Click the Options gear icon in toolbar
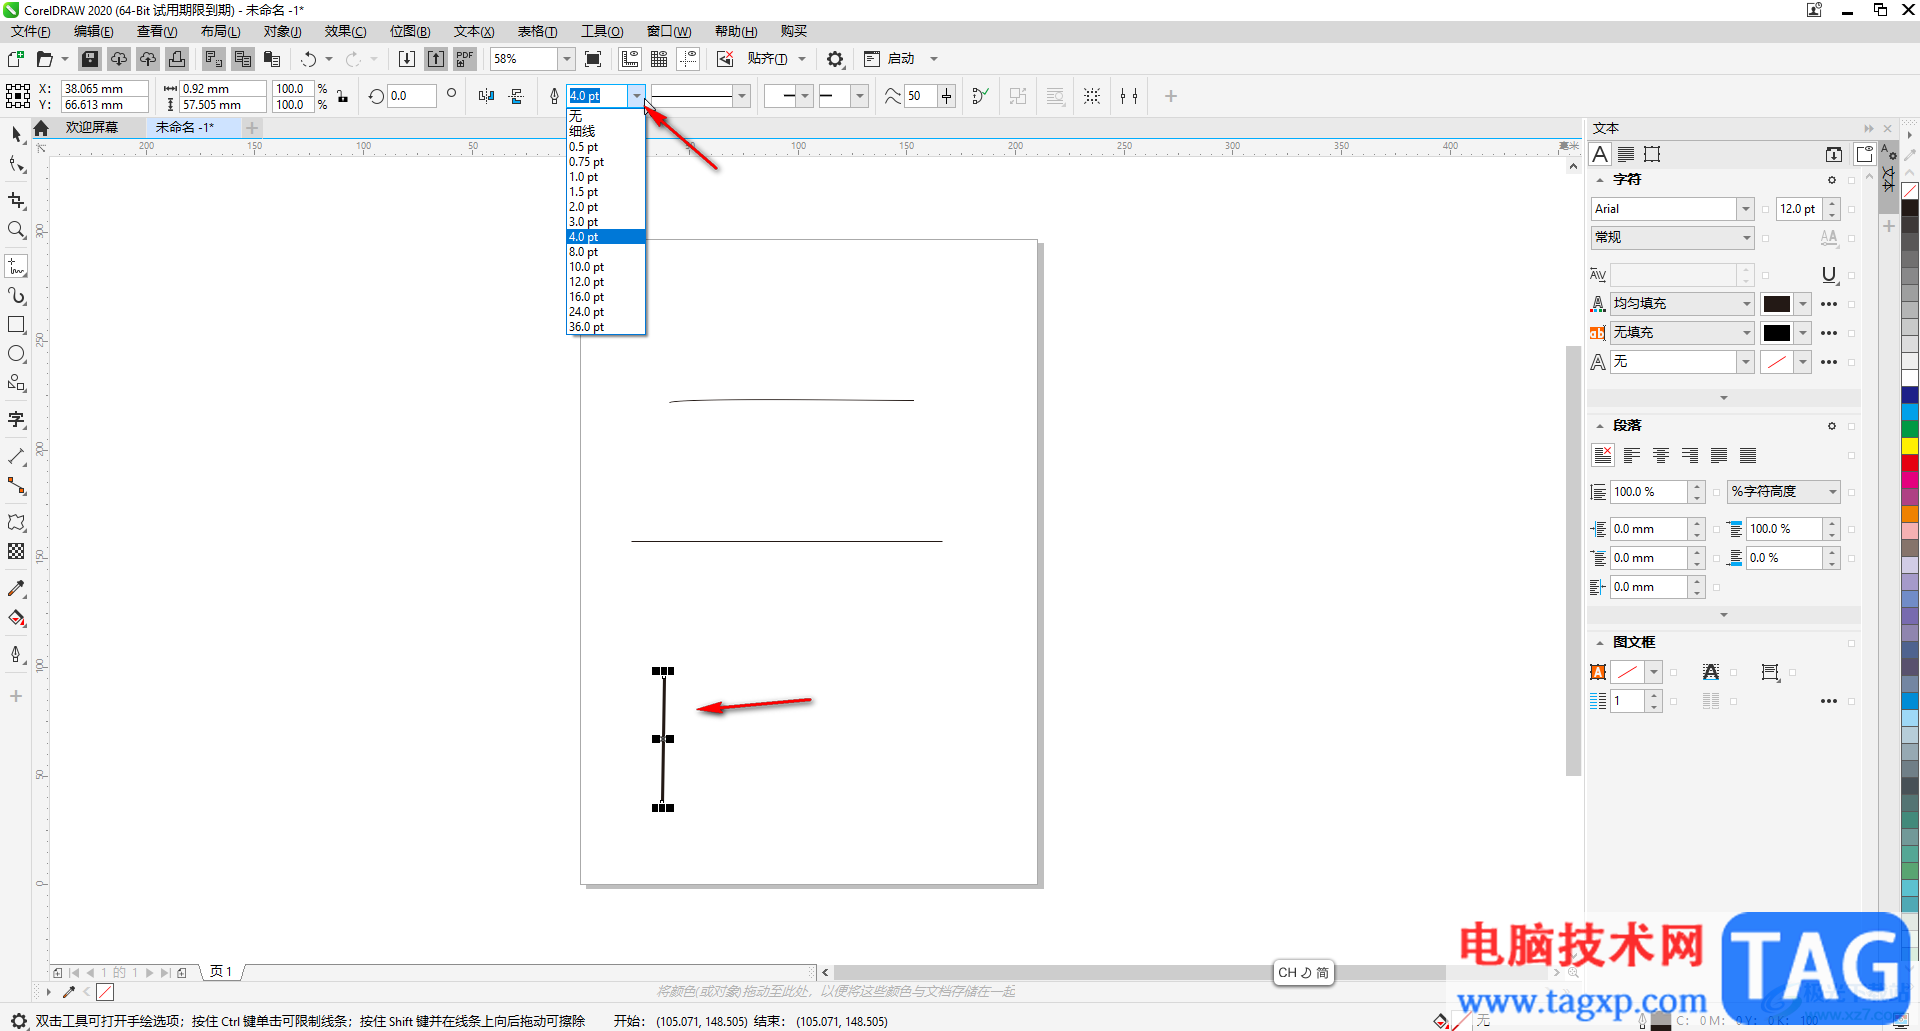 click(x=835, y=59)
